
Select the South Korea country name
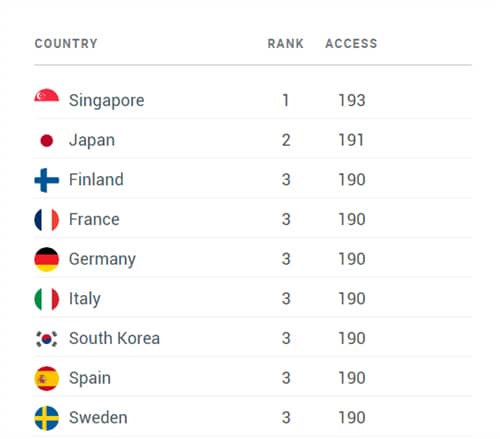click(x=114, y=338)
